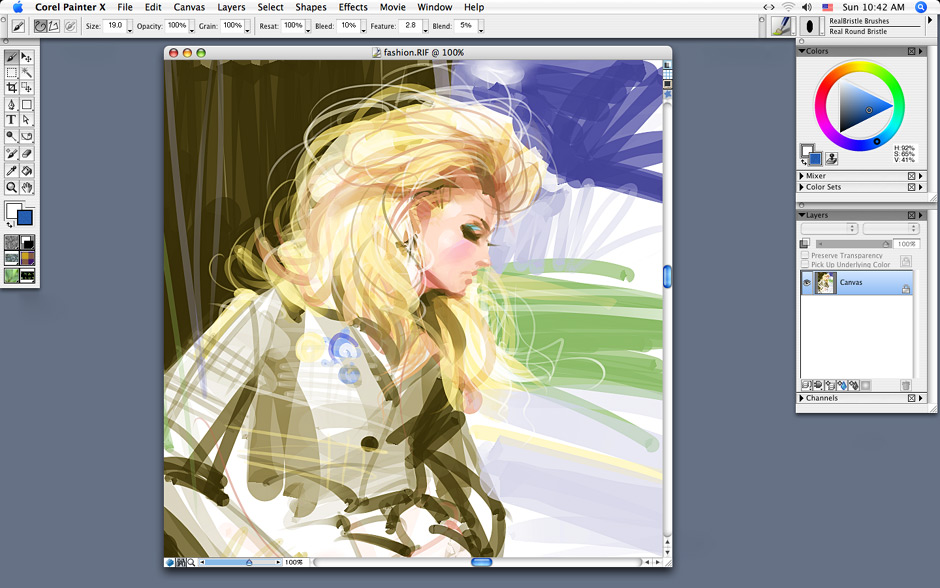Collapse the Layers palette
The image size is (940, 588).
802,215
